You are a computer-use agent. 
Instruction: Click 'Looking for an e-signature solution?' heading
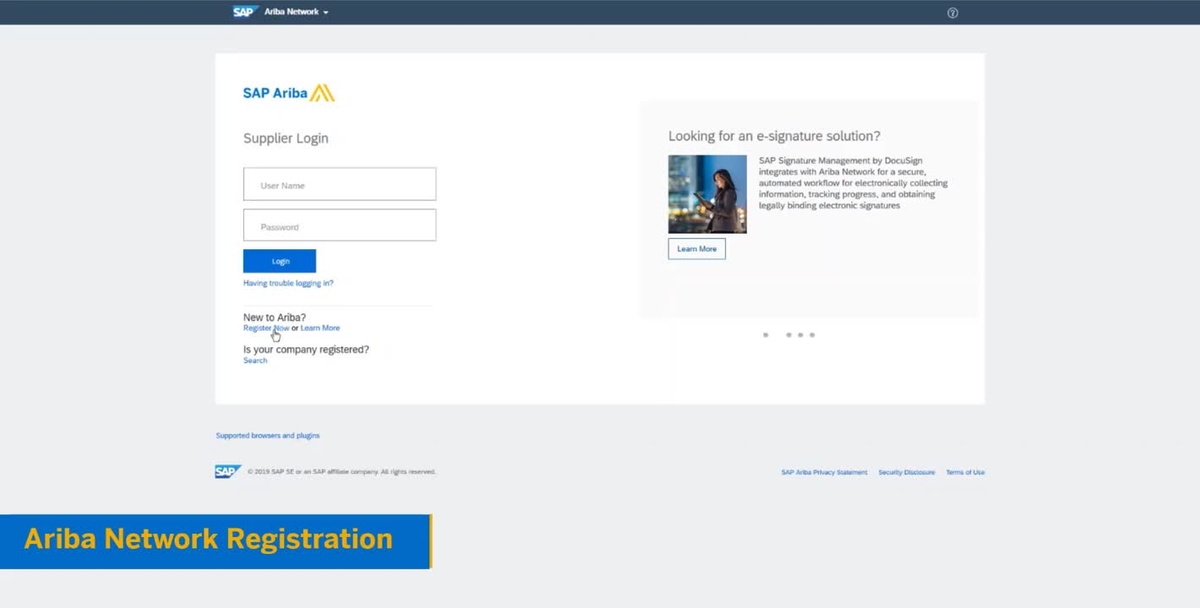[774, 136]
